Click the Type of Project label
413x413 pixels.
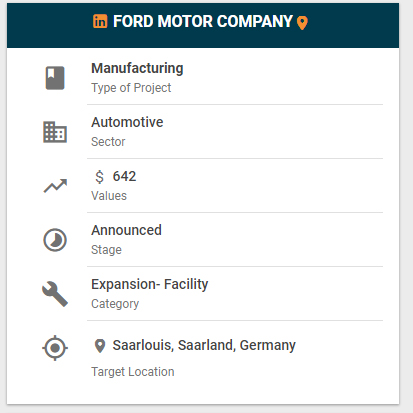click(x=131, y=88)
